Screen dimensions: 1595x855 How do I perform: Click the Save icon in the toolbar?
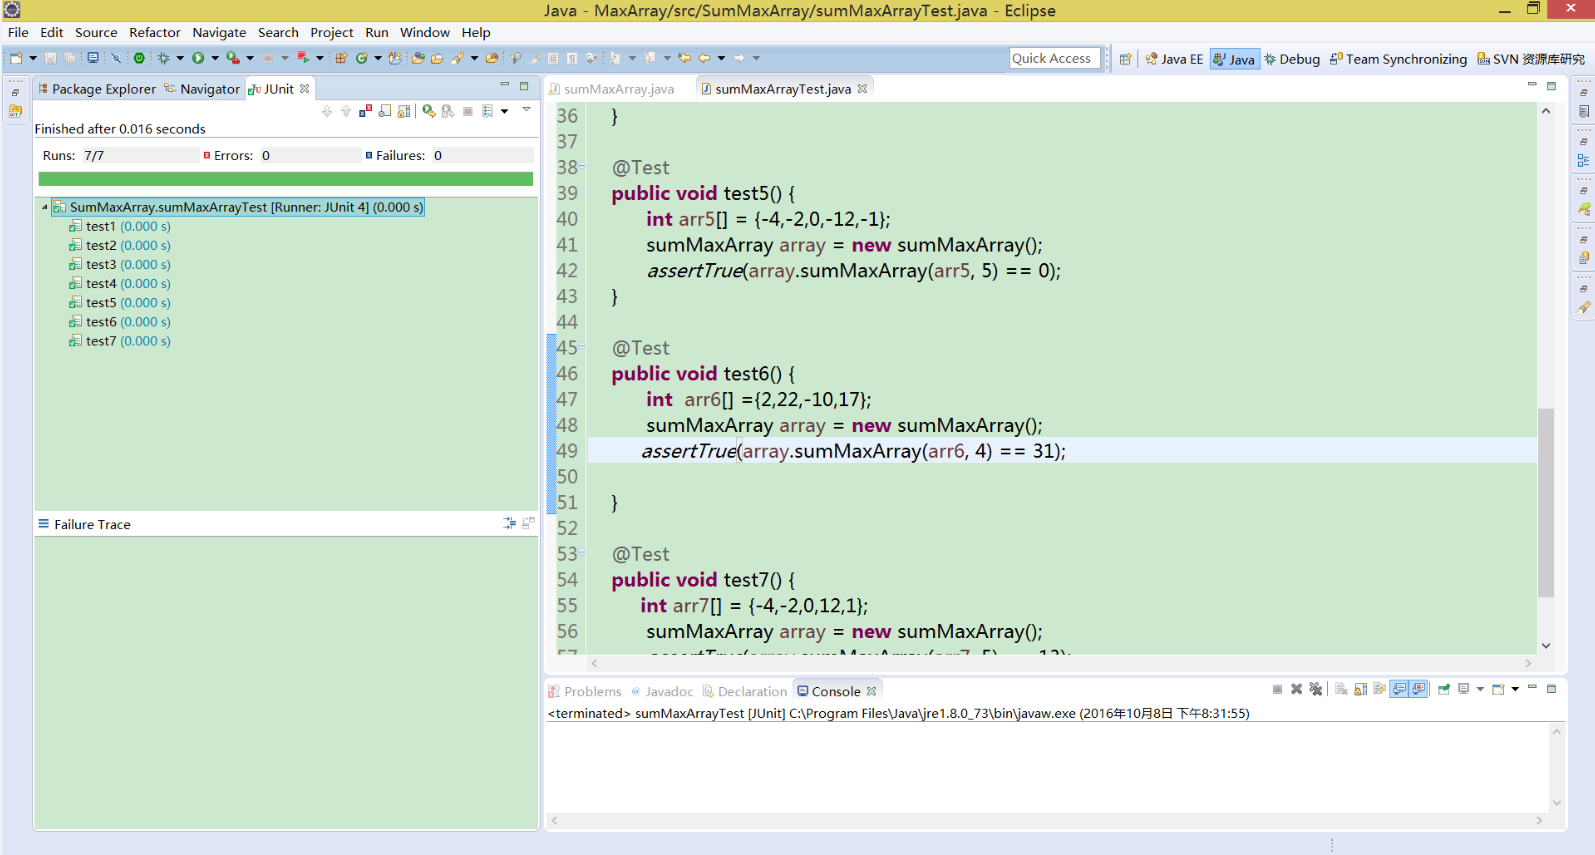click(50, 58)
